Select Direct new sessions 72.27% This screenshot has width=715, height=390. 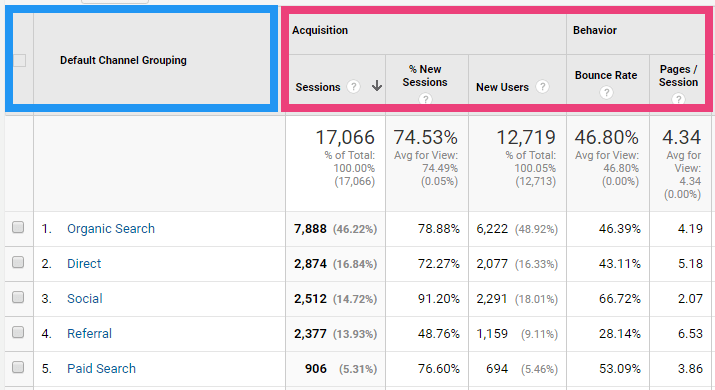tap(439, 264)
